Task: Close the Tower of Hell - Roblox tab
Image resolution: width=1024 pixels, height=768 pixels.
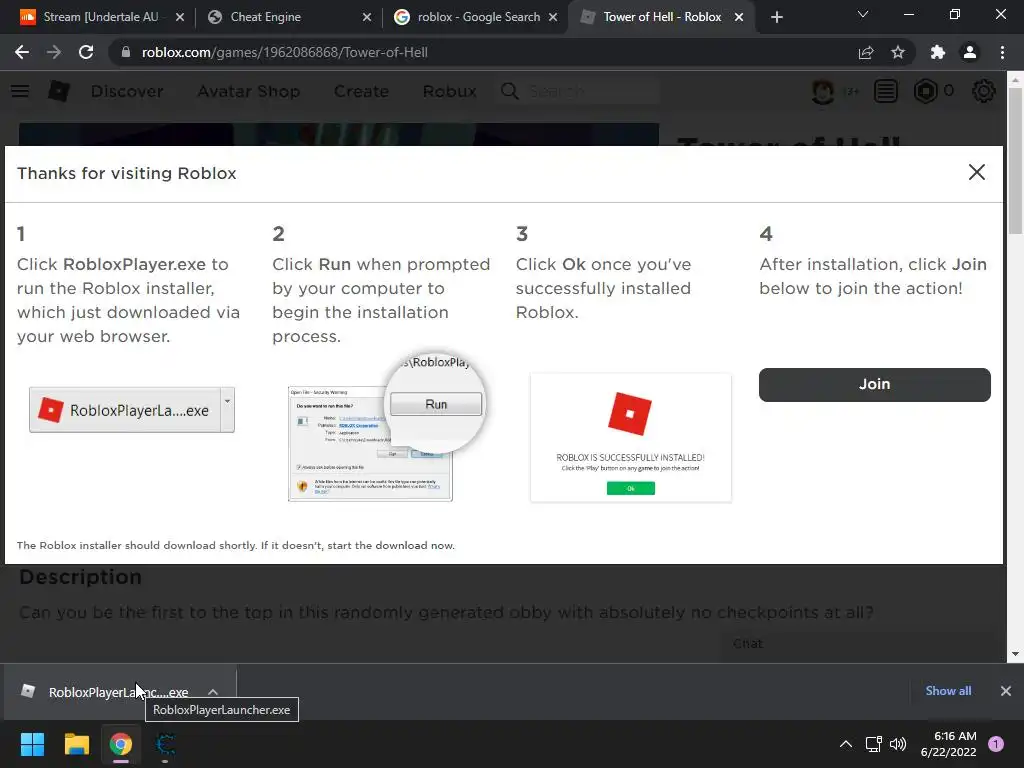Action: point(739,17)
